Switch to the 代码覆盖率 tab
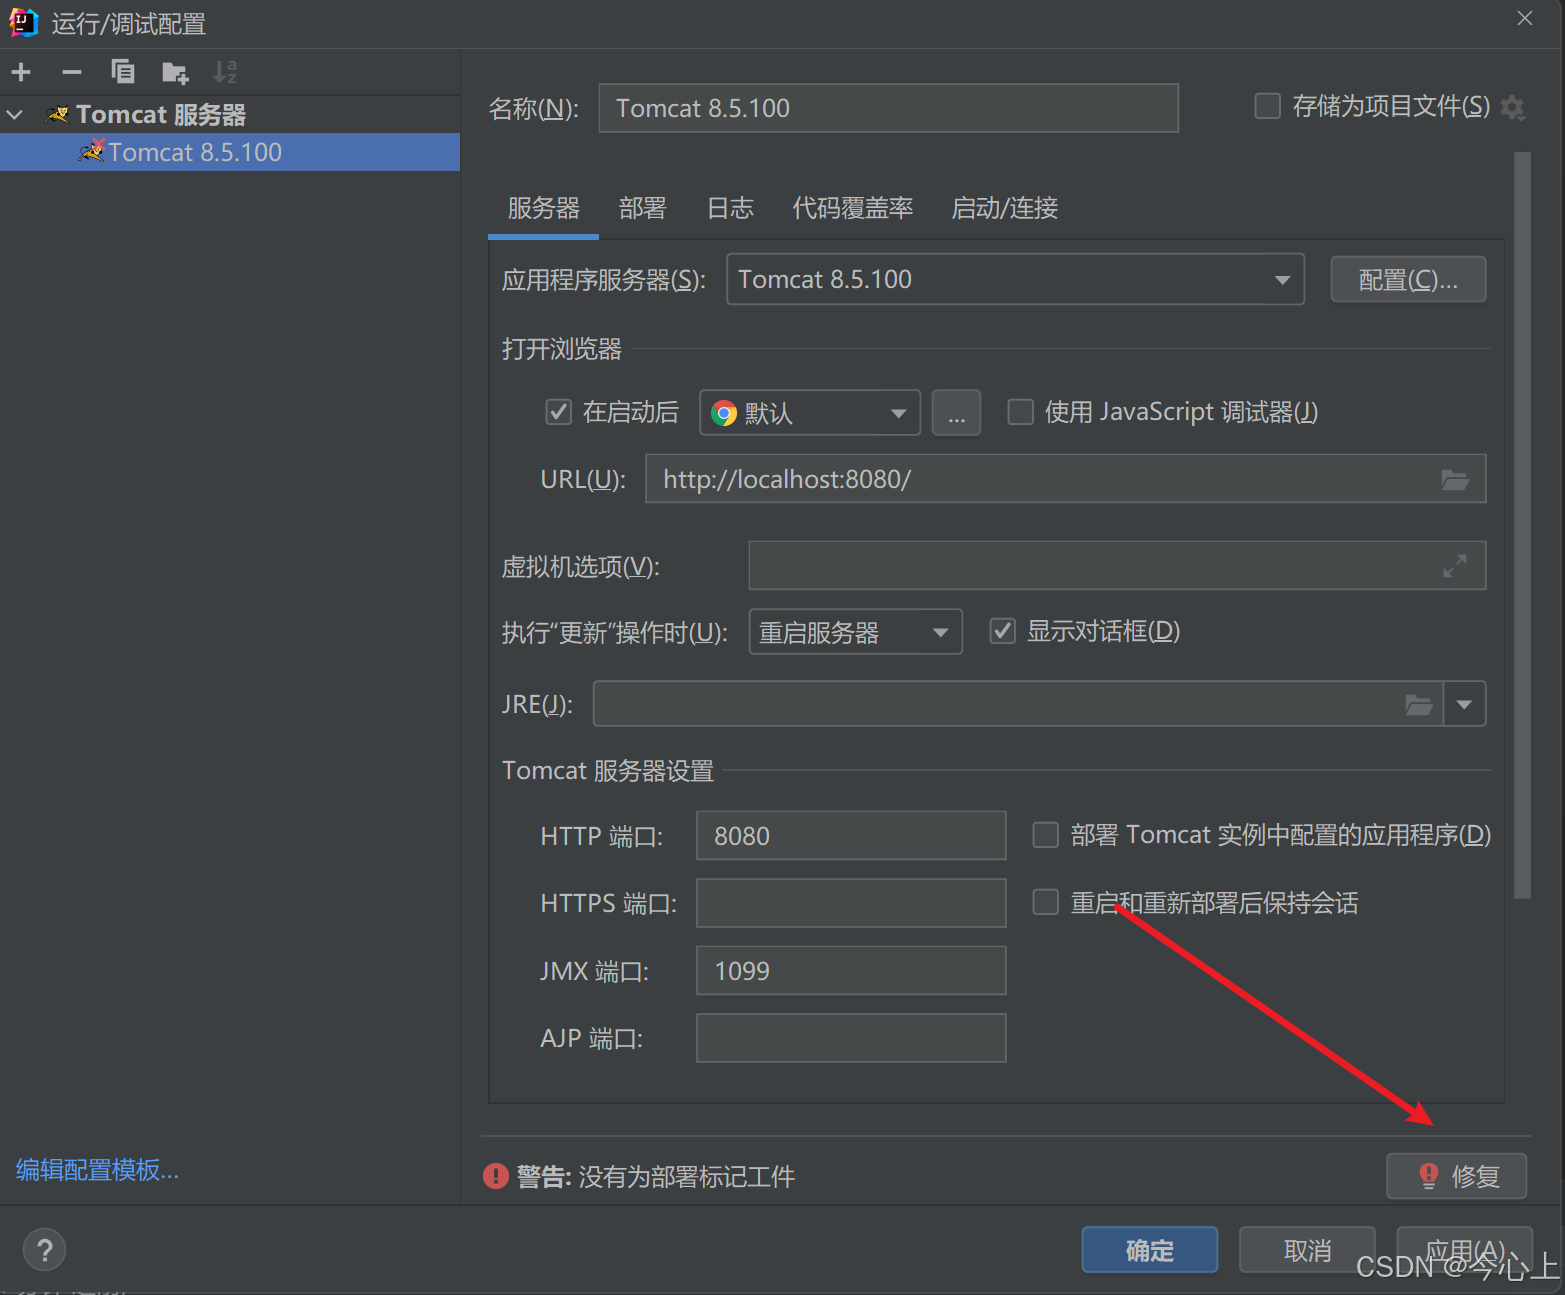Screen dimensions: 1565x1295 point(852,208)
